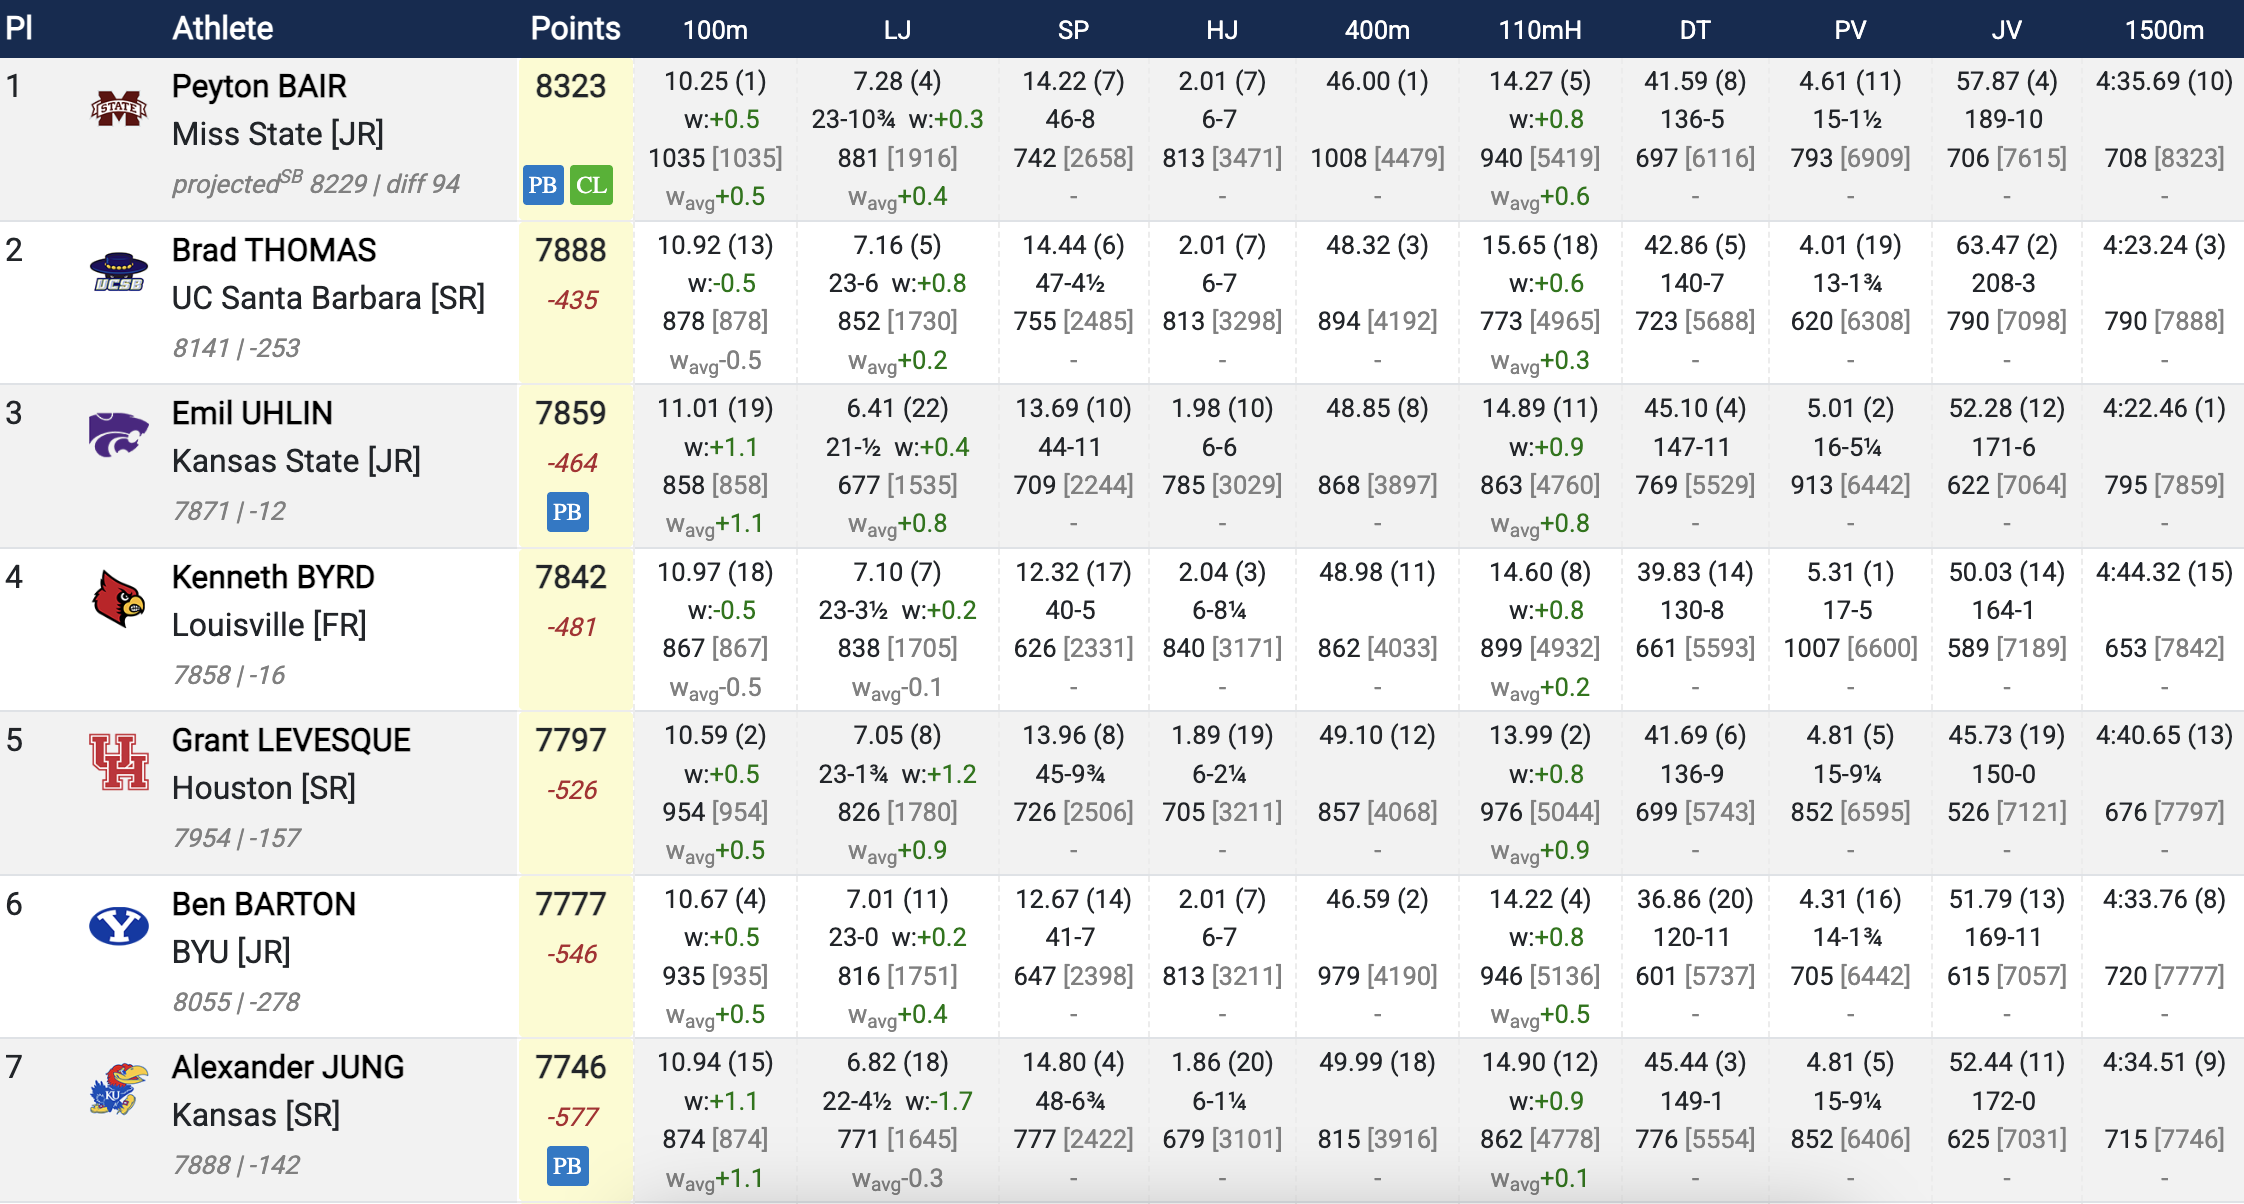The height and width of the screenshot is (1204, 2244).
Task: Click the BYU Y logo
Action: (118, 926)
